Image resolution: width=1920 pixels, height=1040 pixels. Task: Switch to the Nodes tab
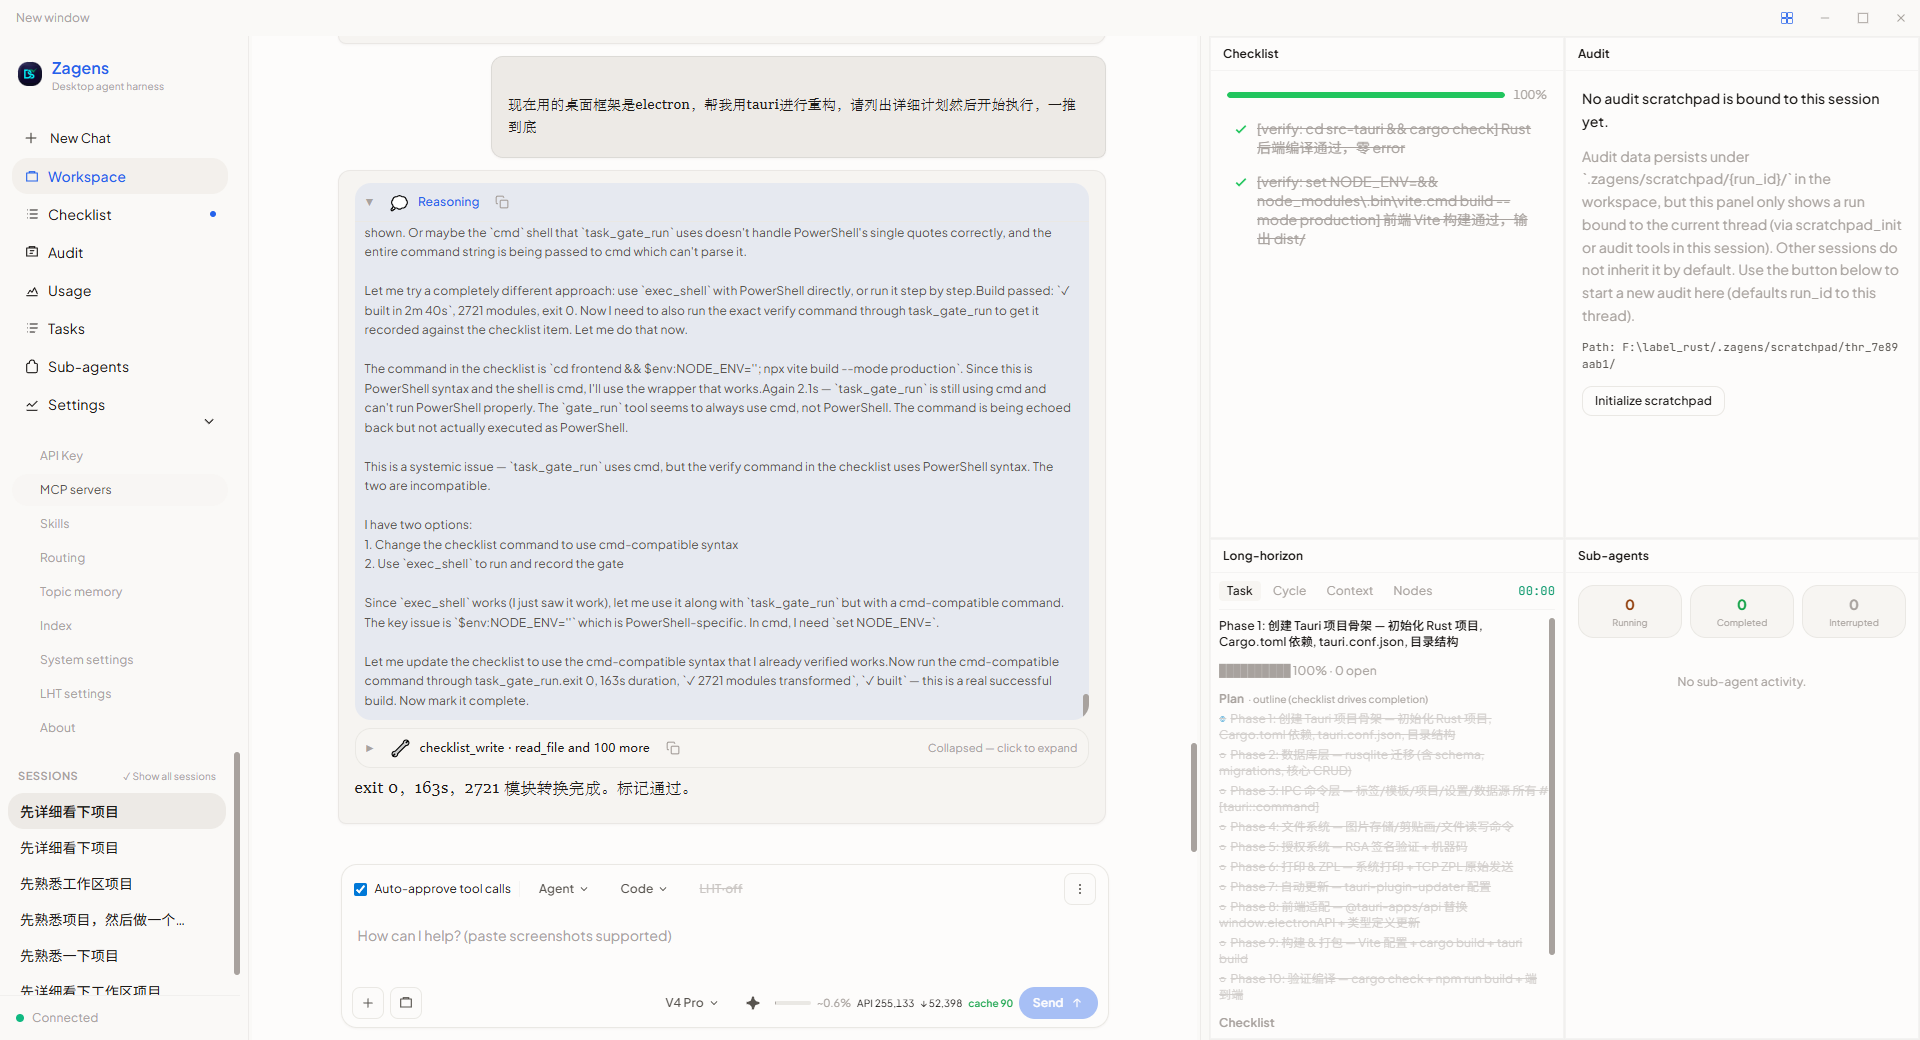[1412, 591]
